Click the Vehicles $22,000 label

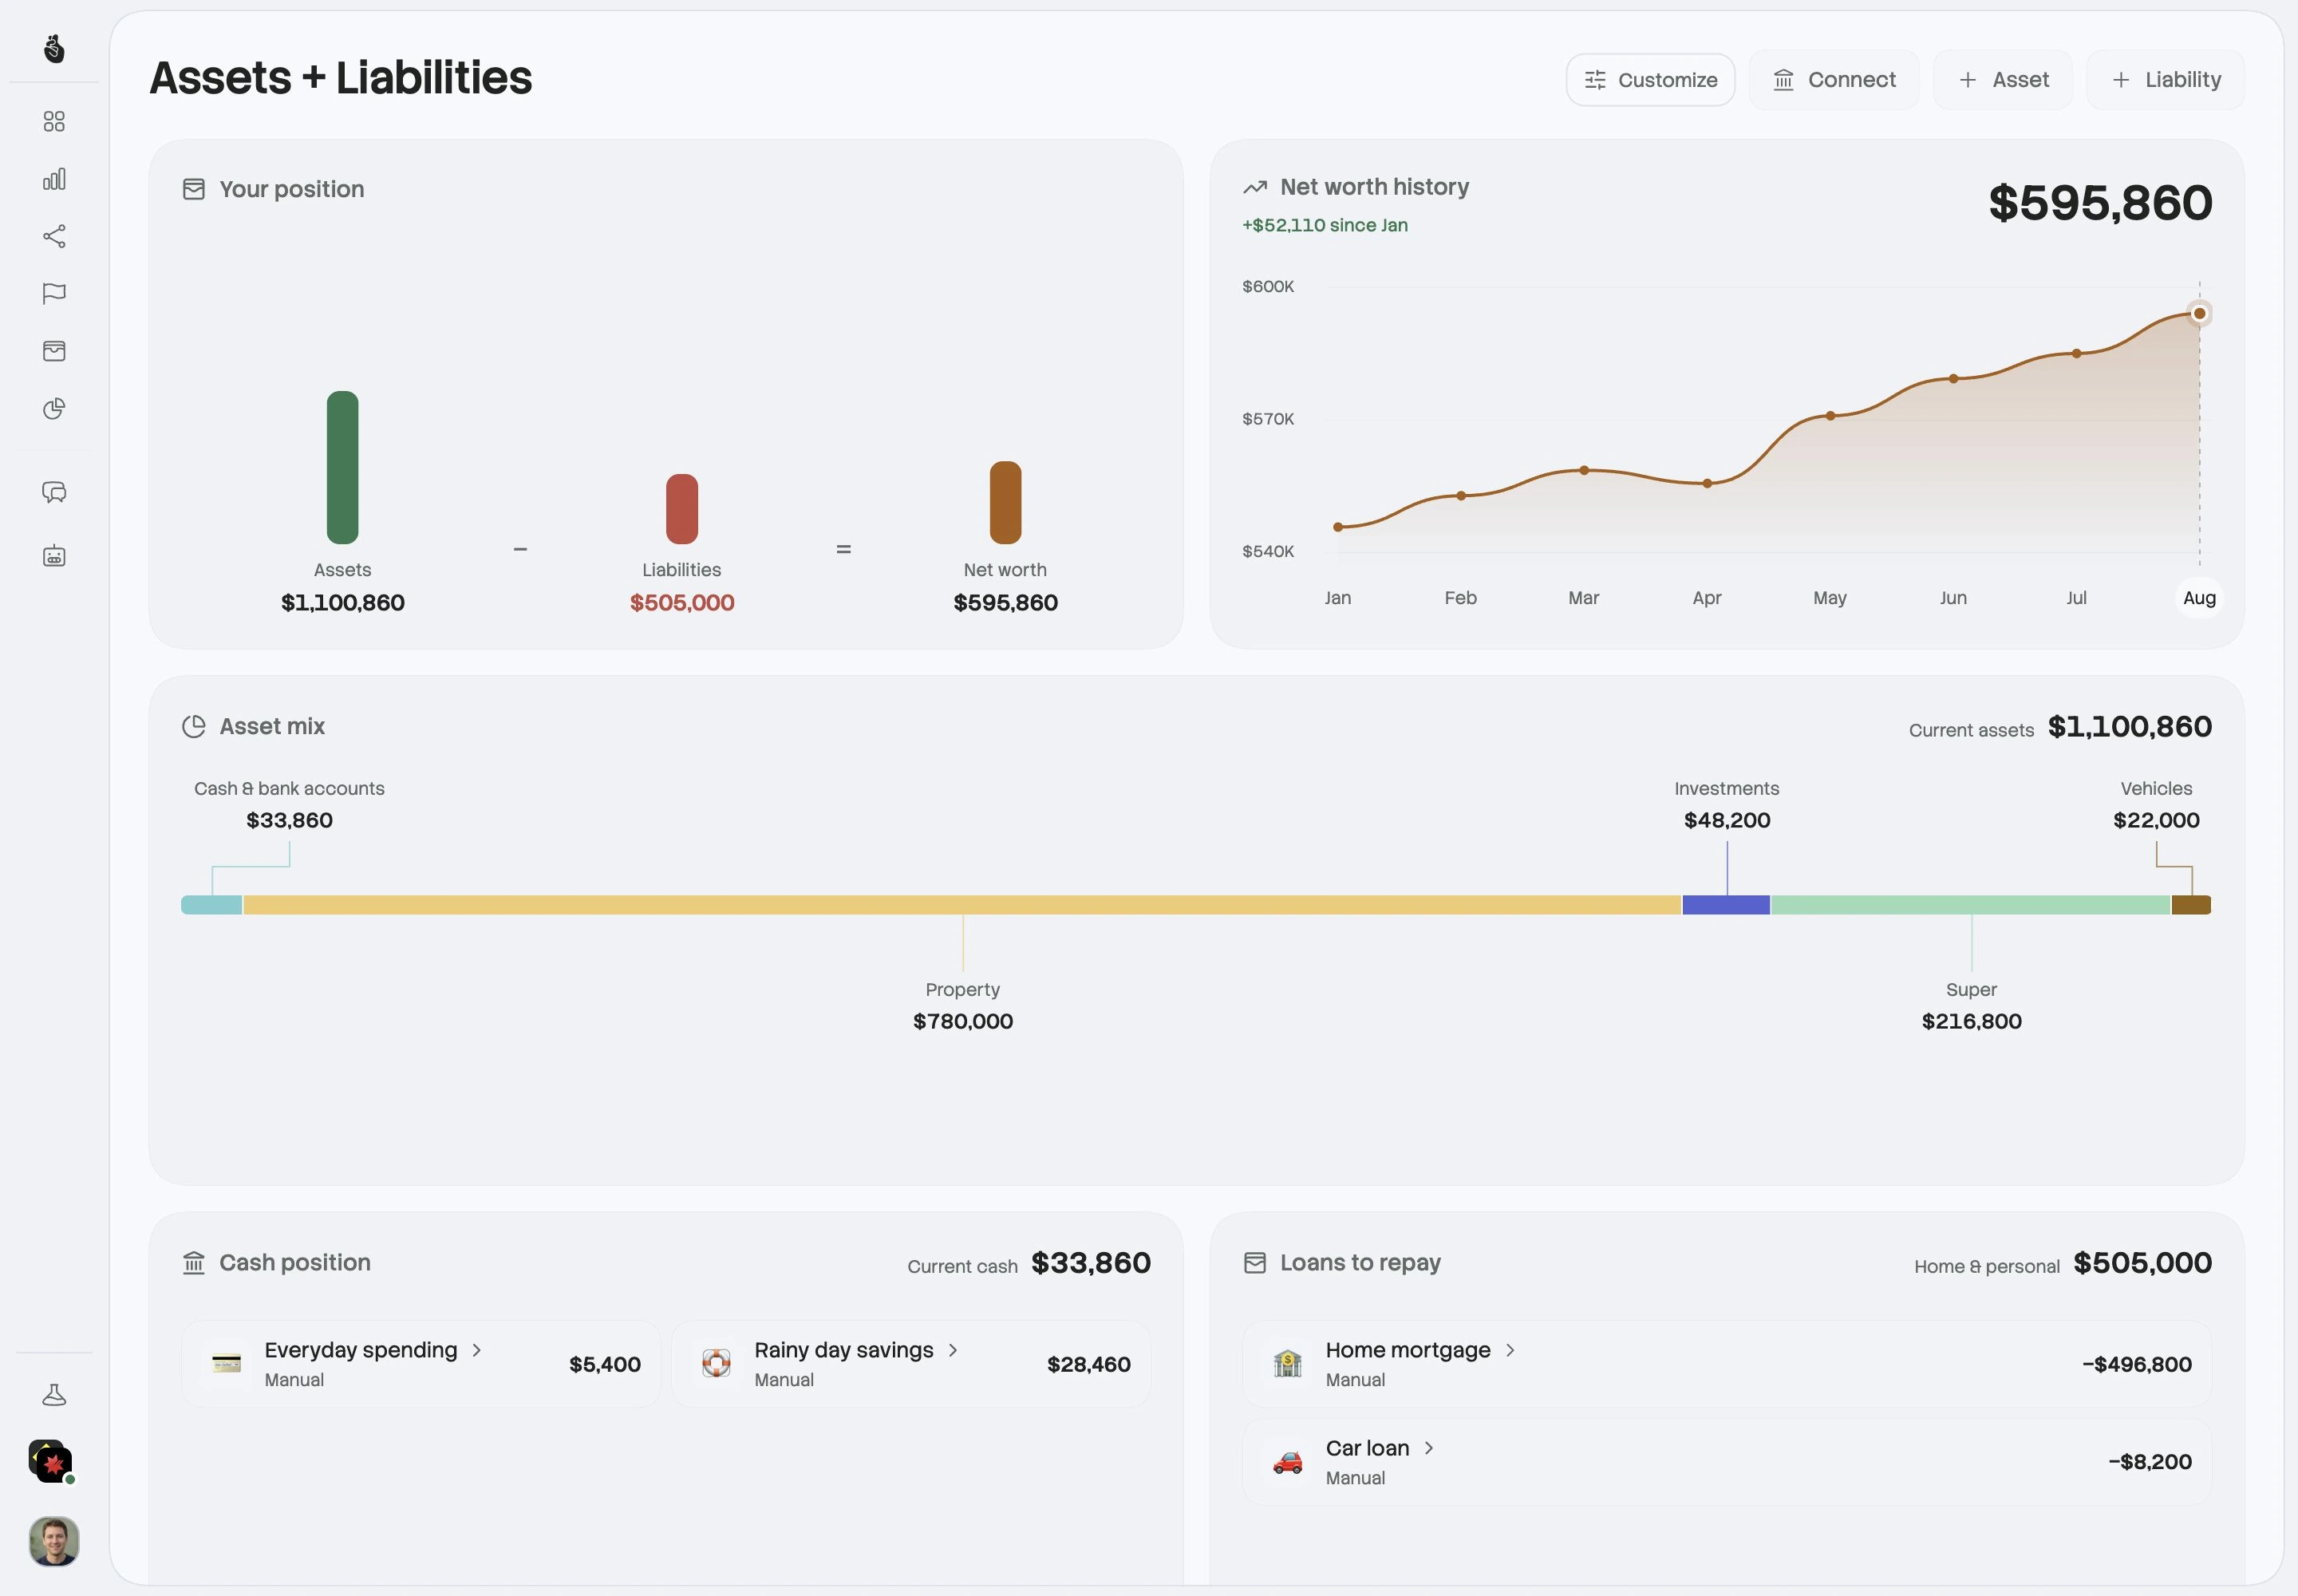(2157, 805)
